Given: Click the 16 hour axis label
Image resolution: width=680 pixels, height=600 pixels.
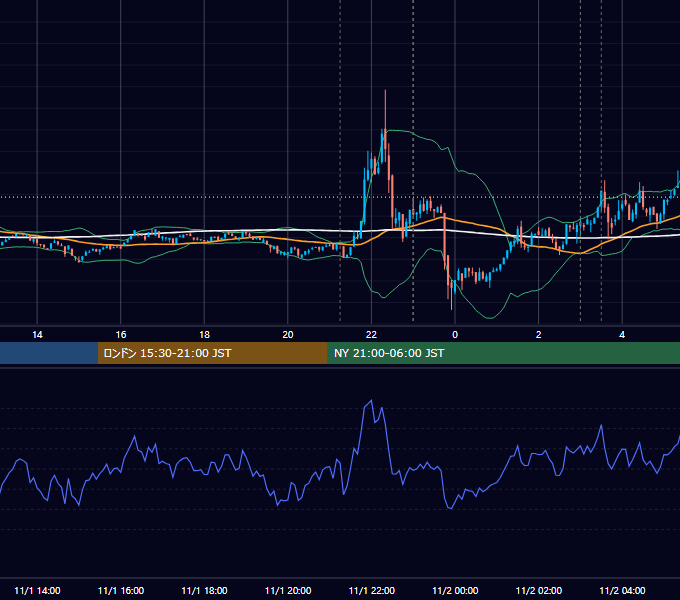Looking at the screenshot, I should (x=121, y=335).
